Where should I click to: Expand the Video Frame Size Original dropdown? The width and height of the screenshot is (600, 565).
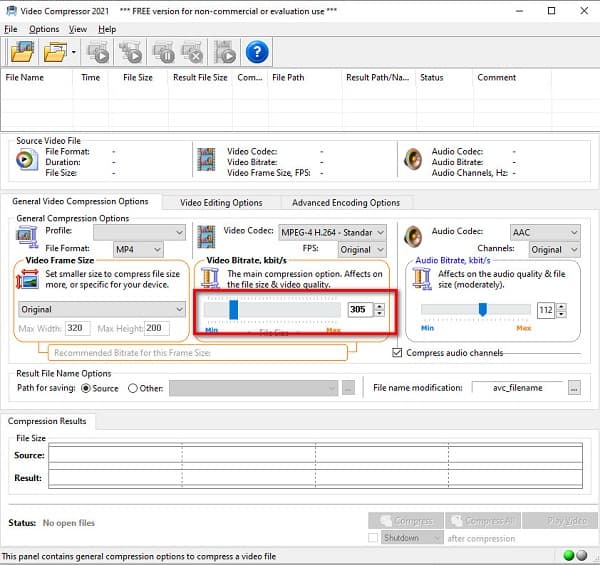pos(102,309)
